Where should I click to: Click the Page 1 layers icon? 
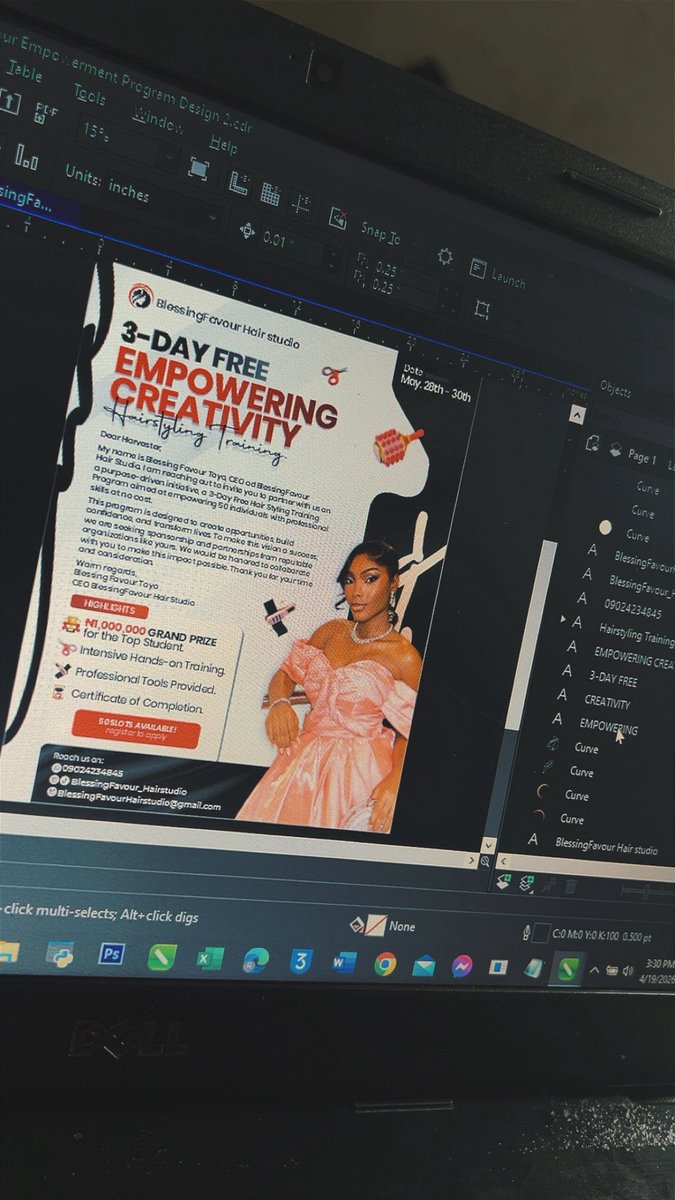point(617,450)
